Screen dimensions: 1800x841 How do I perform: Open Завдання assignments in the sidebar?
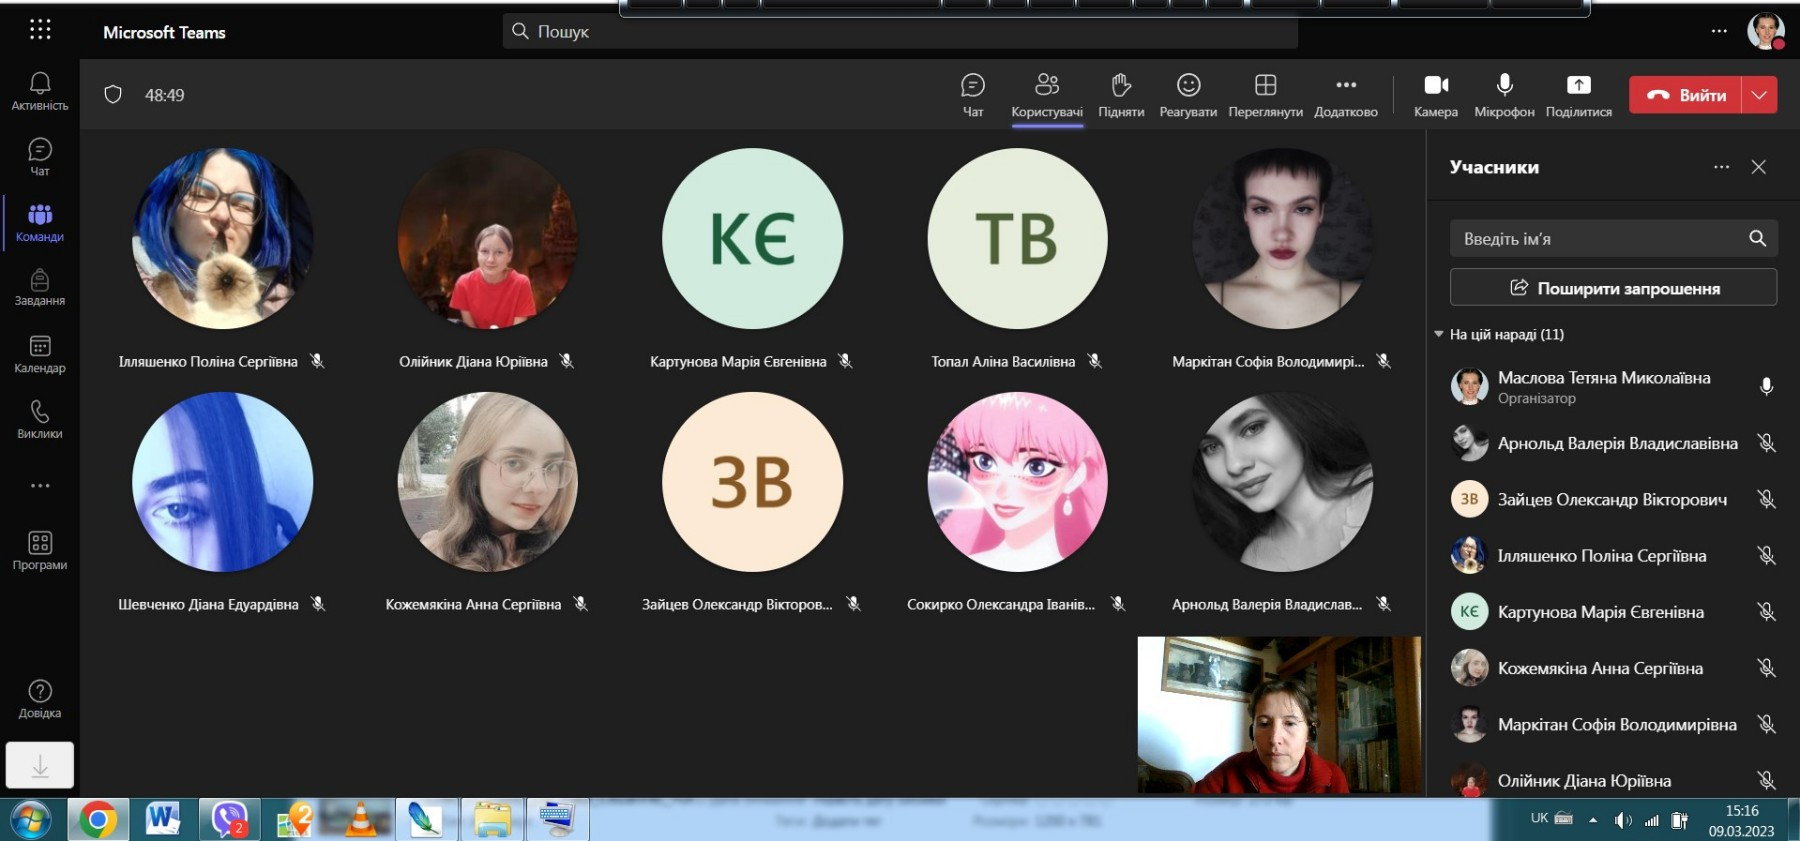point(40,287)
